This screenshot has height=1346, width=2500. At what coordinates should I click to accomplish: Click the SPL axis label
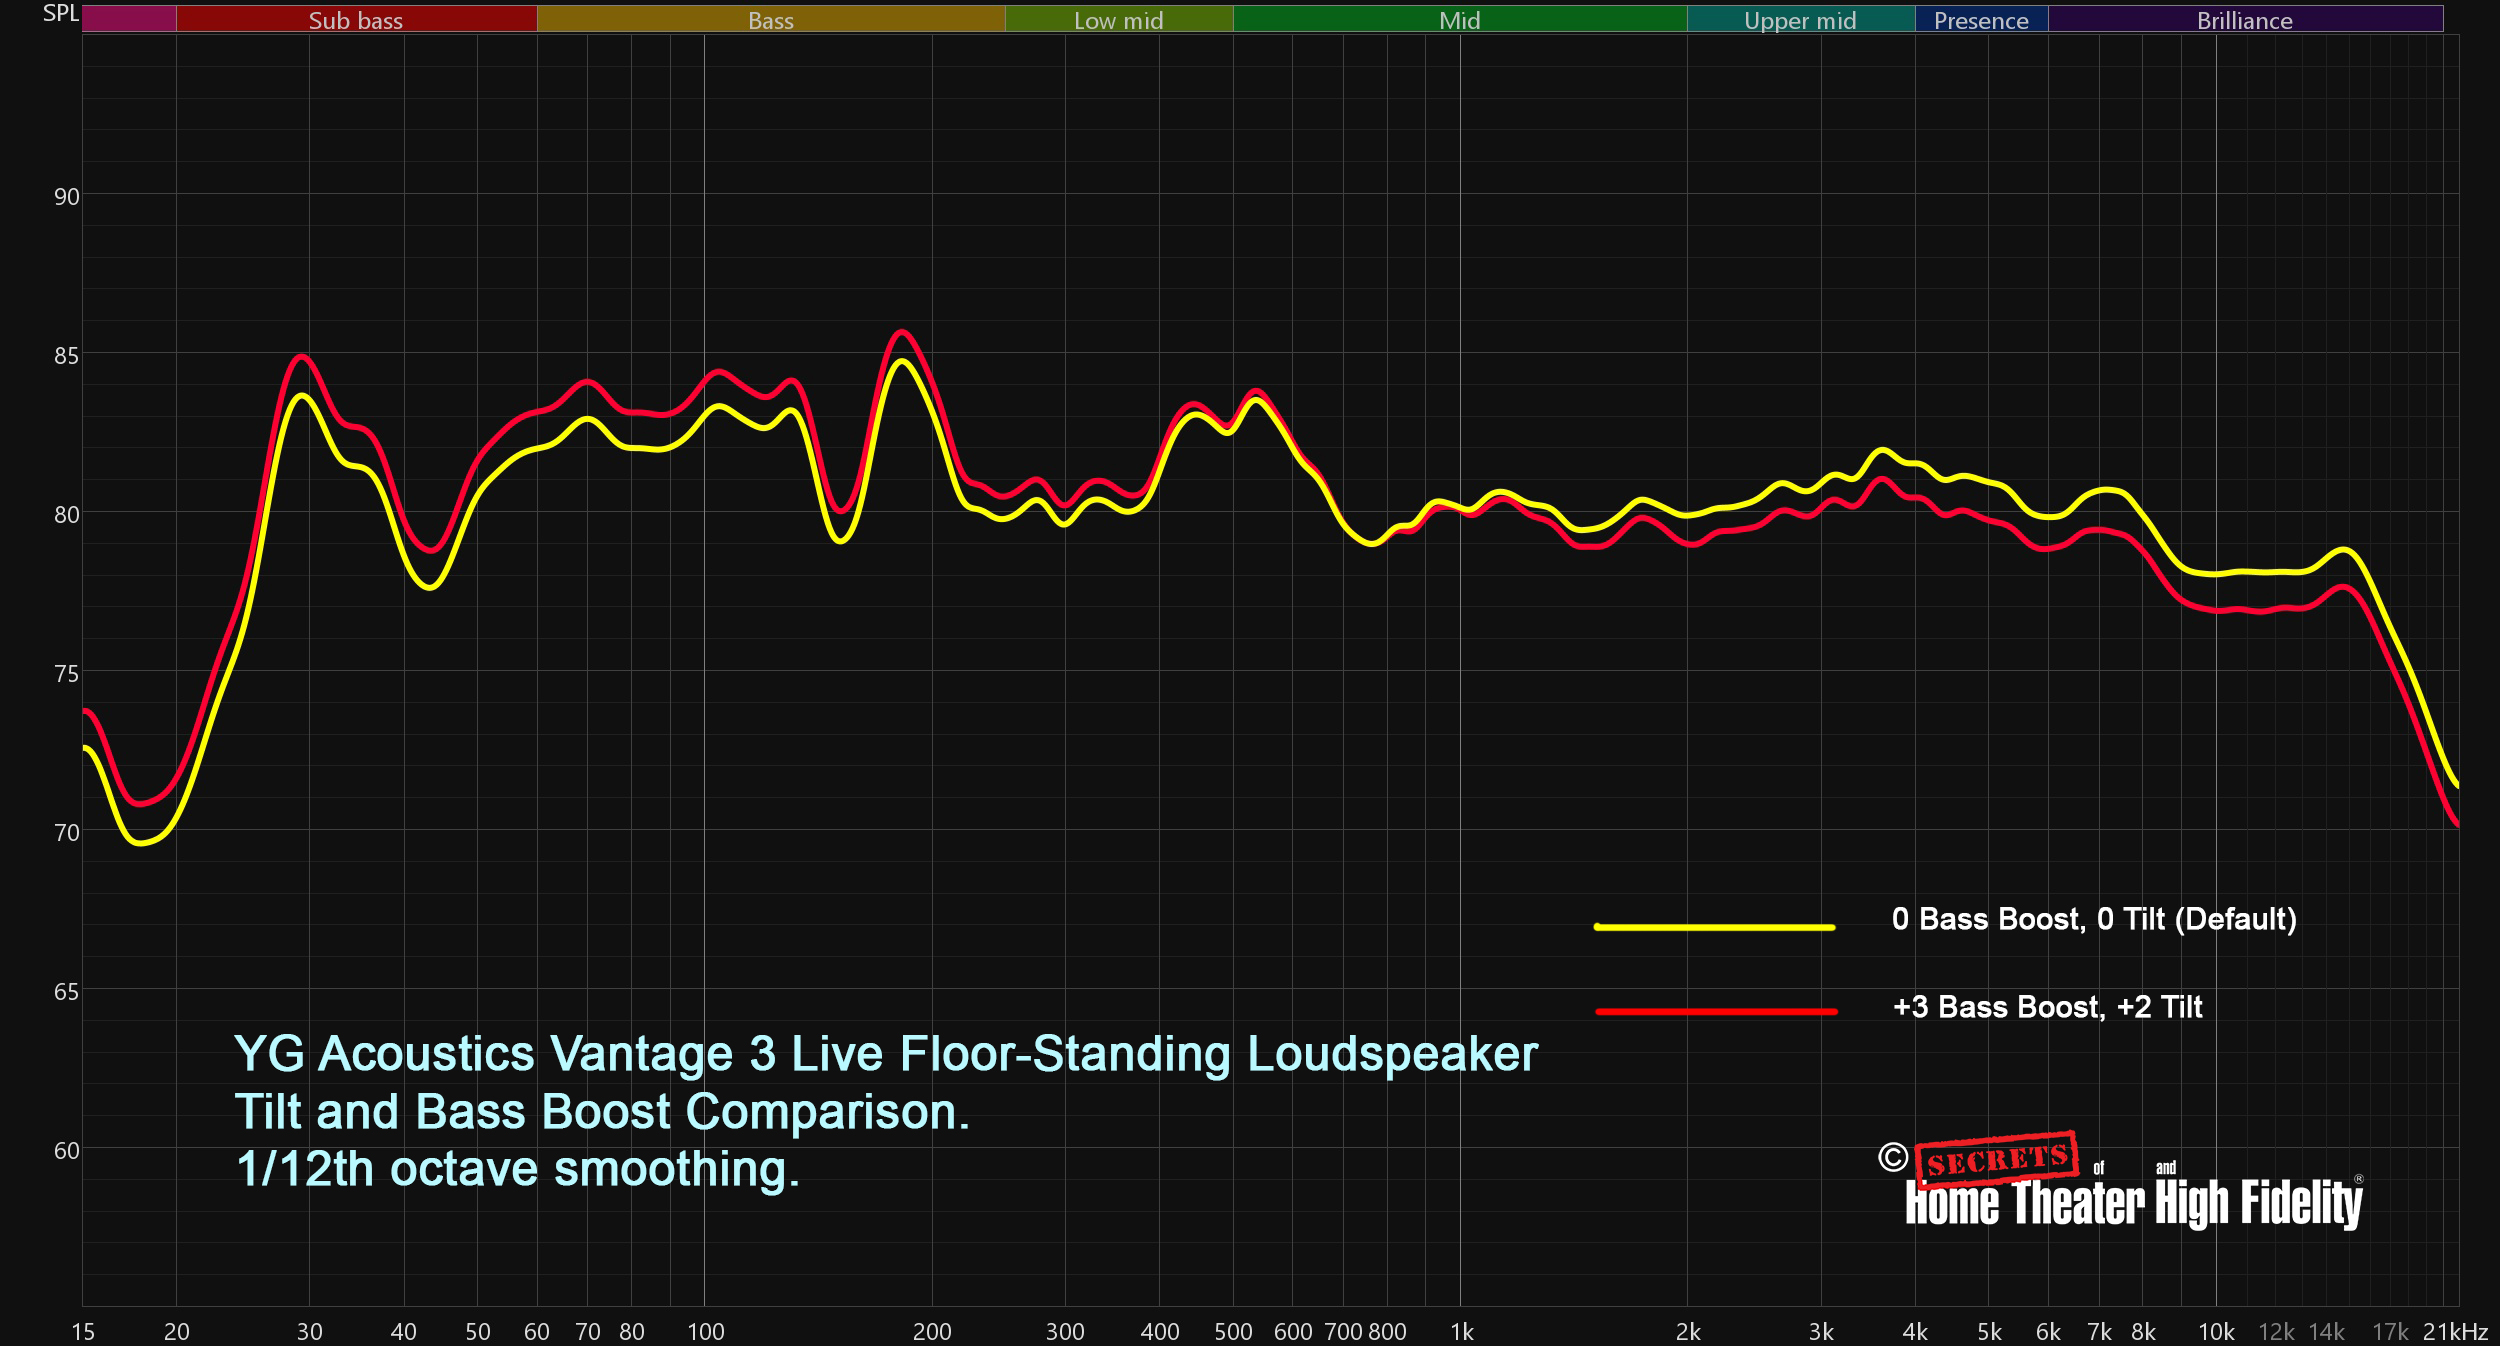[60, 14]
